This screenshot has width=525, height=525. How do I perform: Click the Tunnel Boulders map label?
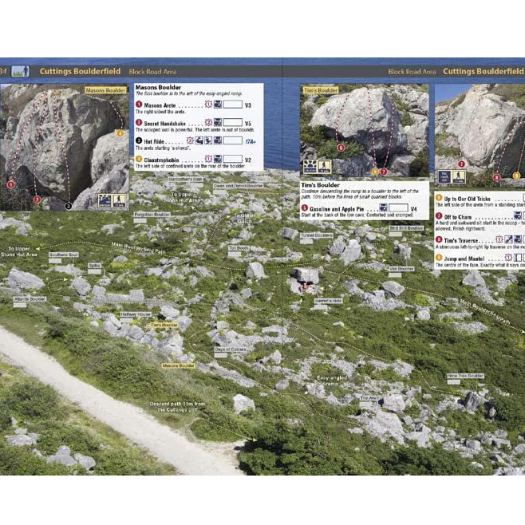[x=316, y=235]
